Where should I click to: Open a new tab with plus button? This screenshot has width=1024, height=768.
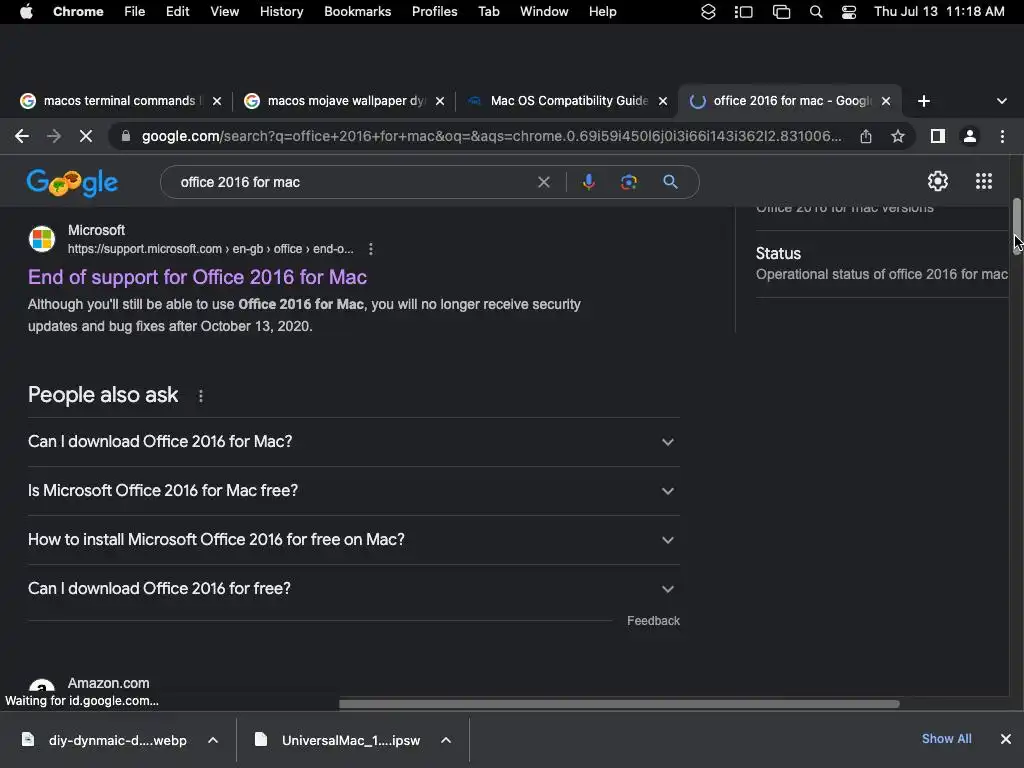(923, 101)
